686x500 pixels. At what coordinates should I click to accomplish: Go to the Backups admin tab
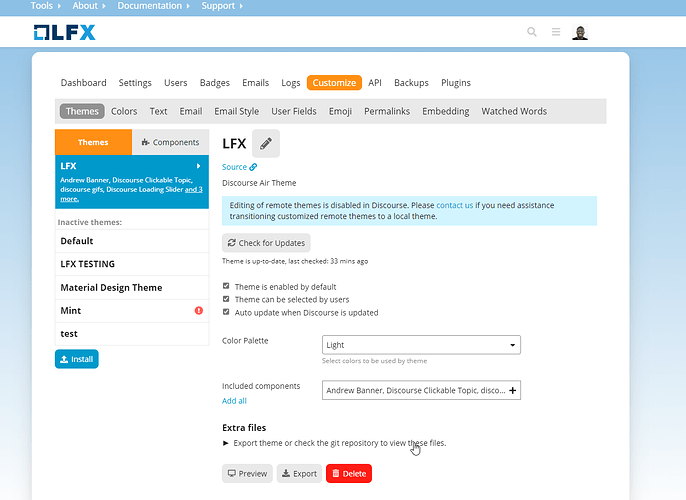[x=411, y=83]
